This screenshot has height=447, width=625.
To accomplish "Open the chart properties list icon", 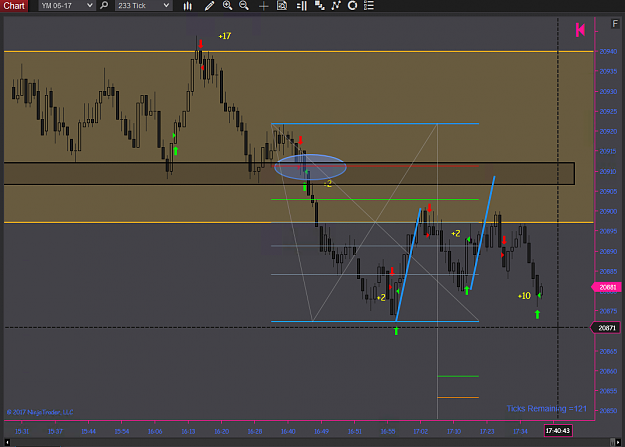I will pyautogui.click(x=369, y=6).
